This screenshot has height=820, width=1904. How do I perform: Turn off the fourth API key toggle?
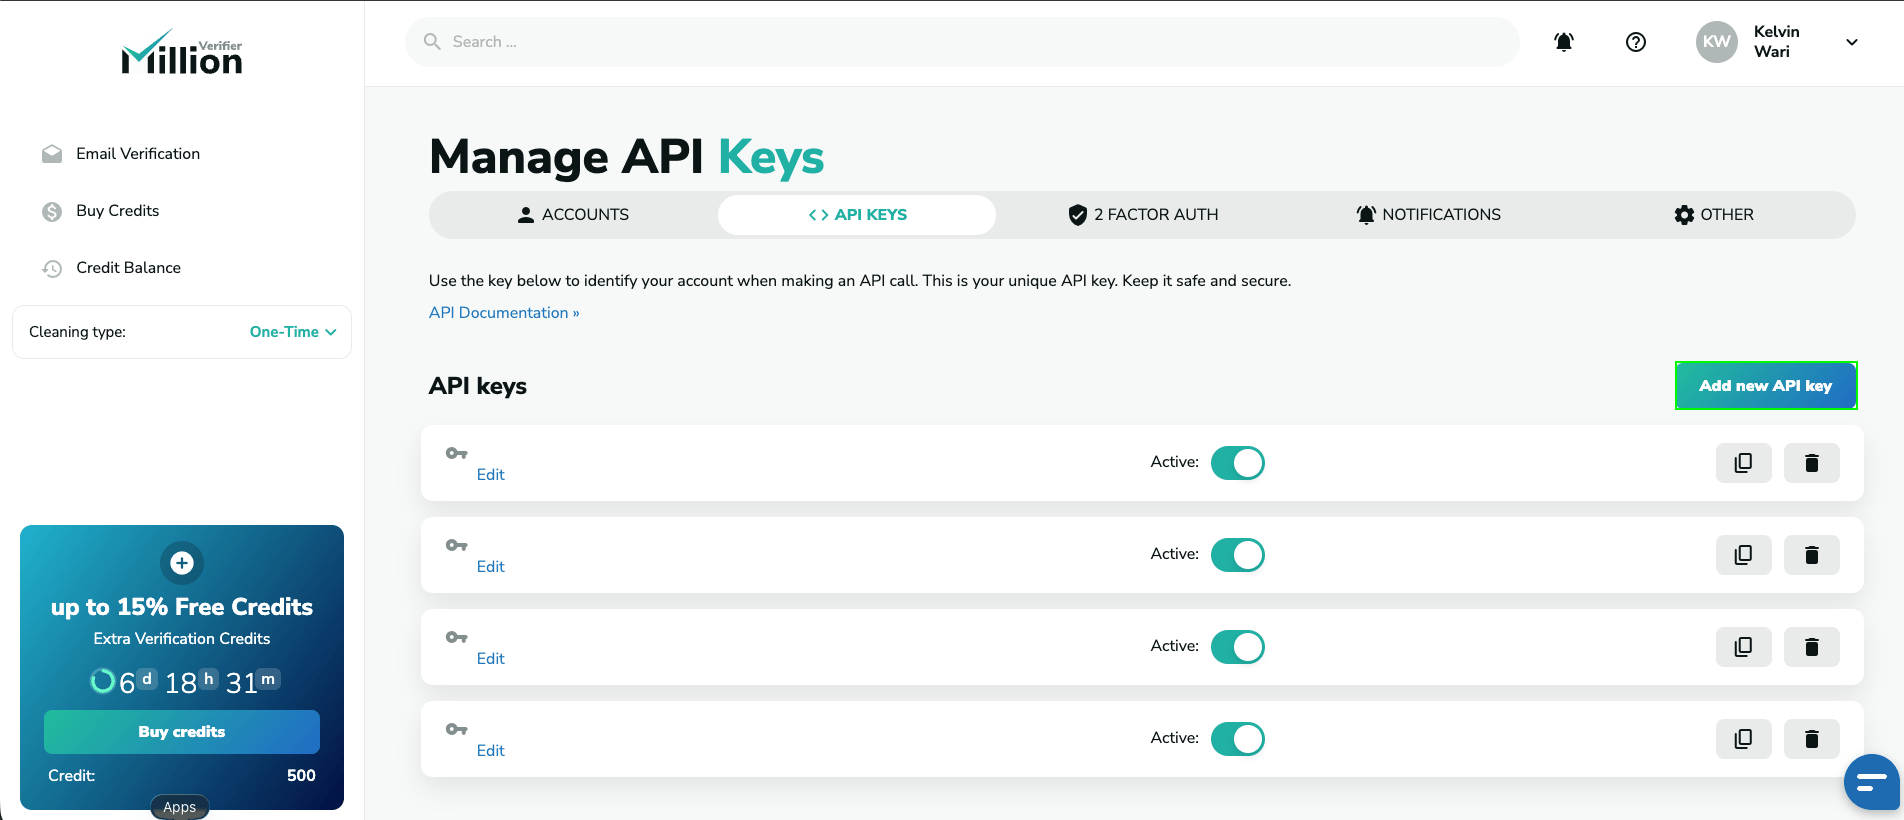[1238, 739]
